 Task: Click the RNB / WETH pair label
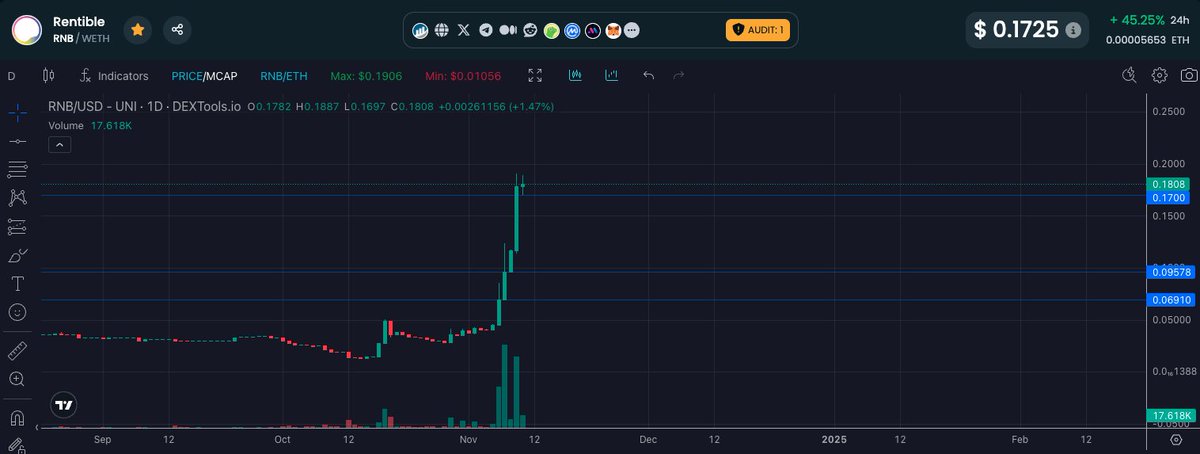[80, 38]
